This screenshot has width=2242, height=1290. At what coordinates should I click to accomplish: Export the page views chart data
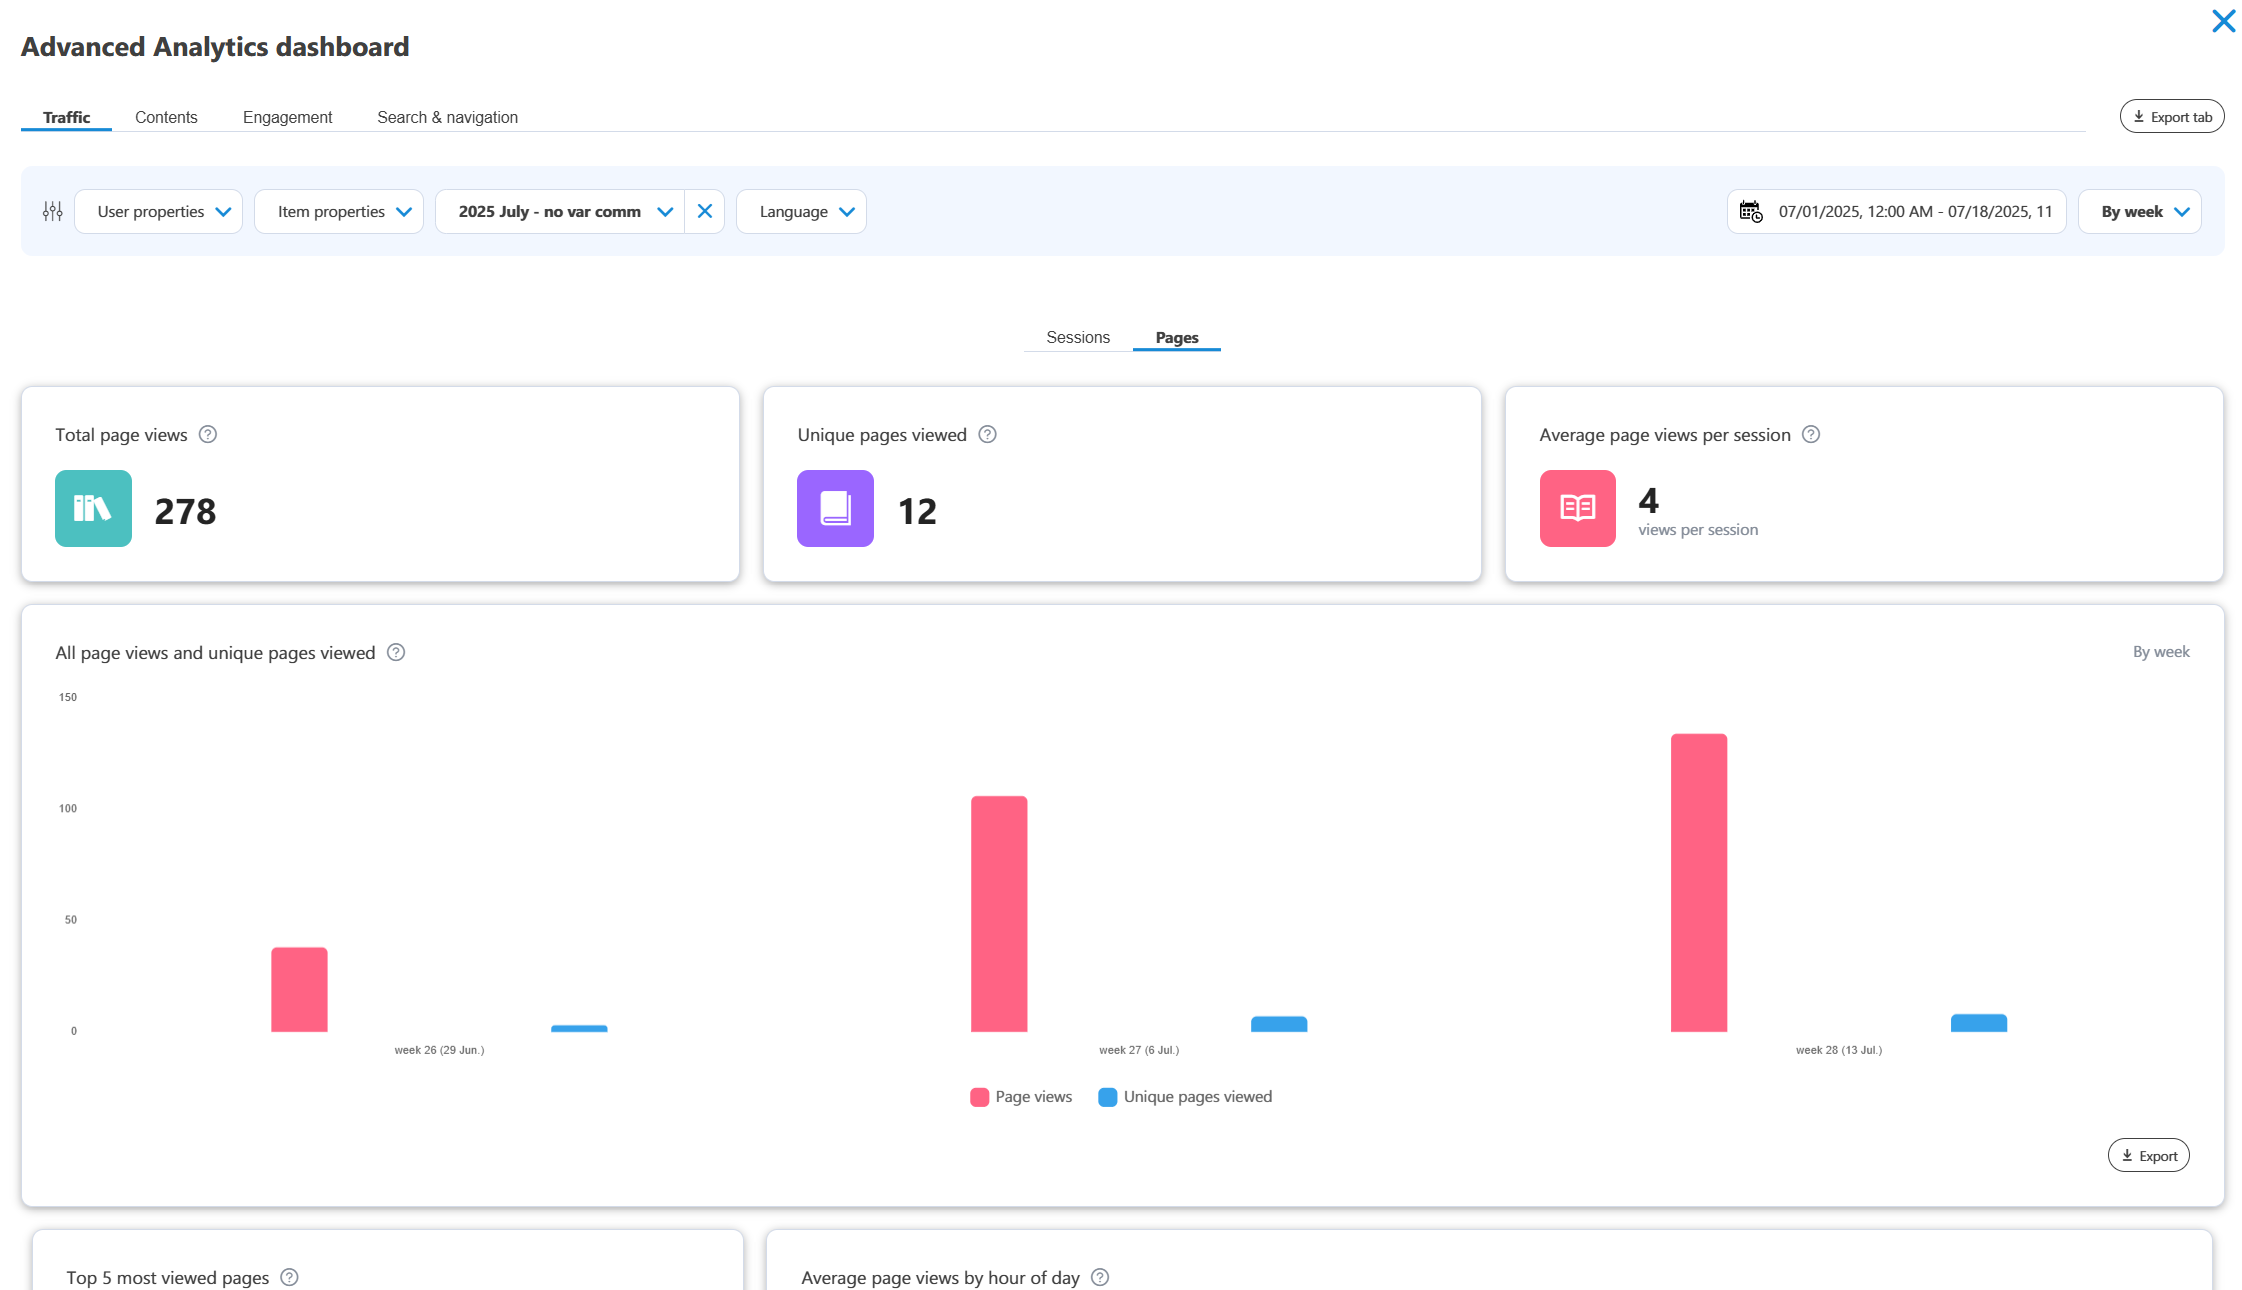(x=2148, y=1155)
